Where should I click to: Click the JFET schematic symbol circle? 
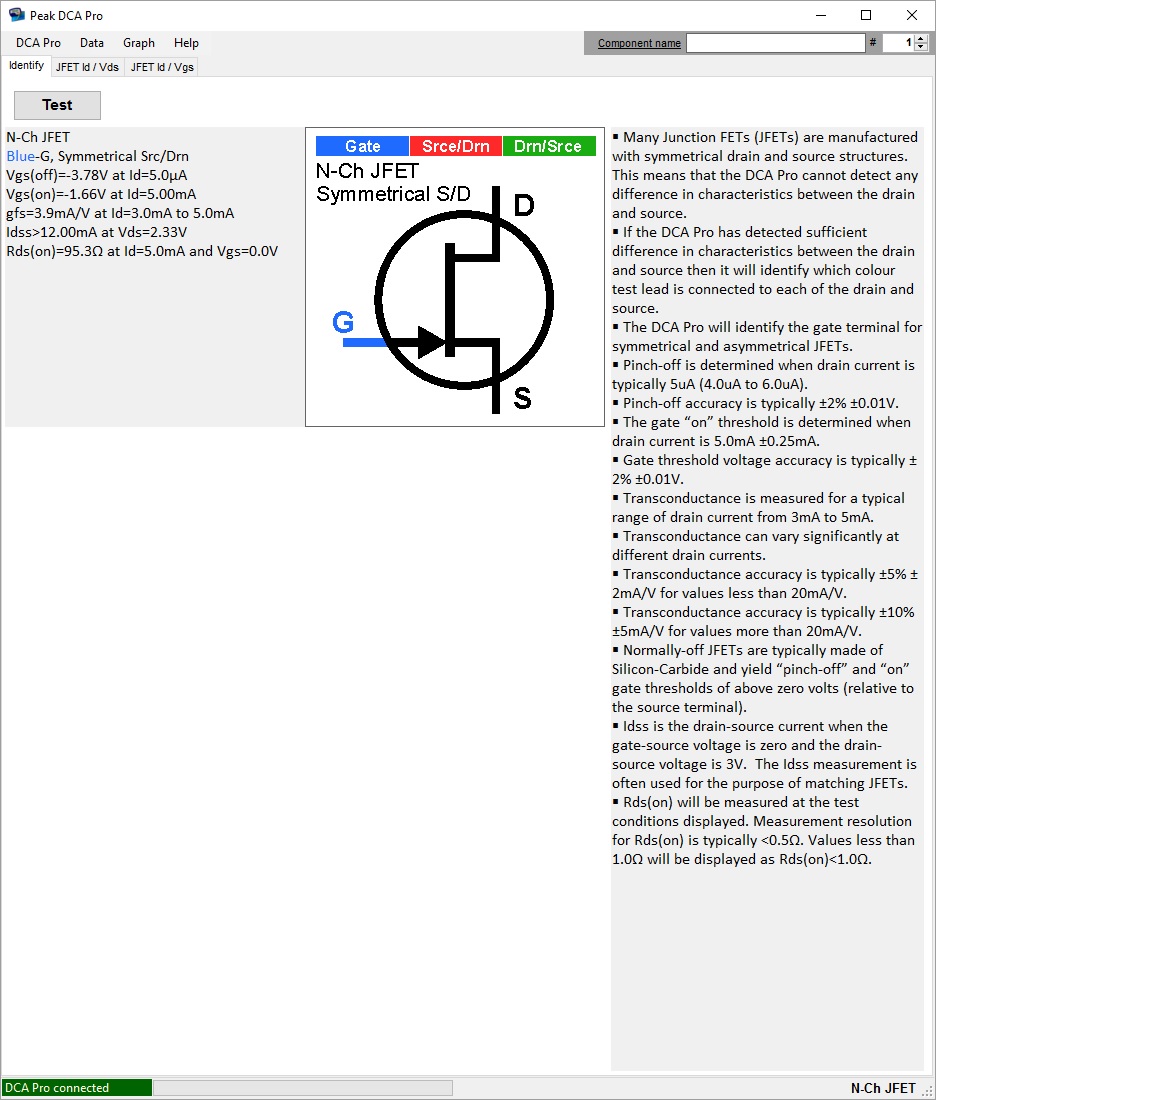point(464,300)
